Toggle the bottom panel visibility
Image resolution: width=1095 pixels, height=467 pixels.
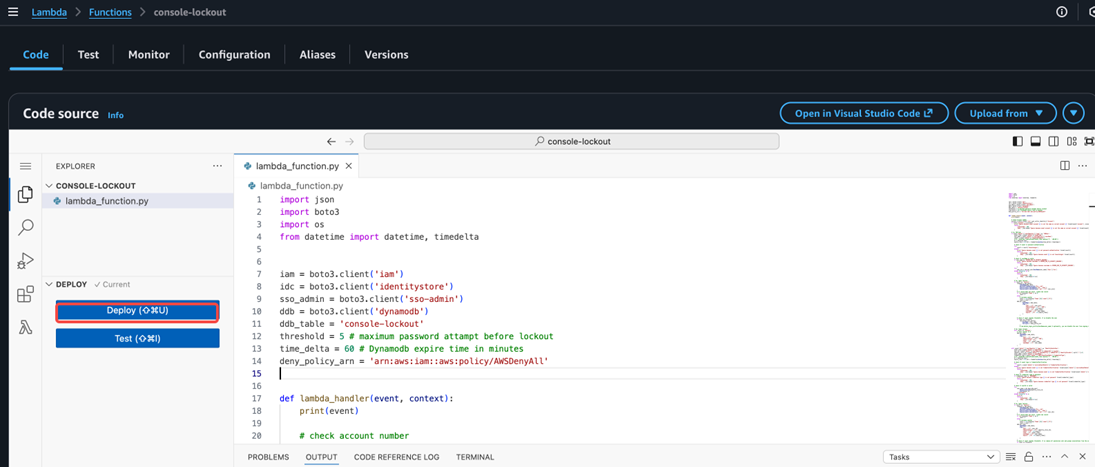coord(1036,141)
